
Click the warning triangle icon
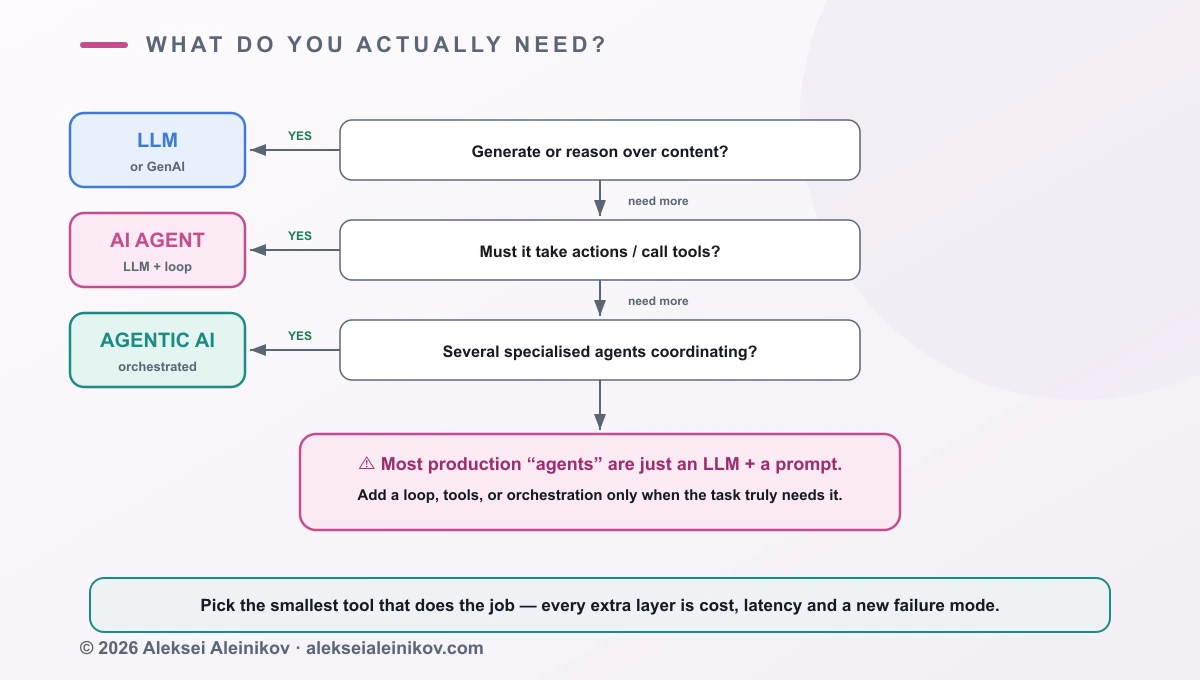[366, 464]
